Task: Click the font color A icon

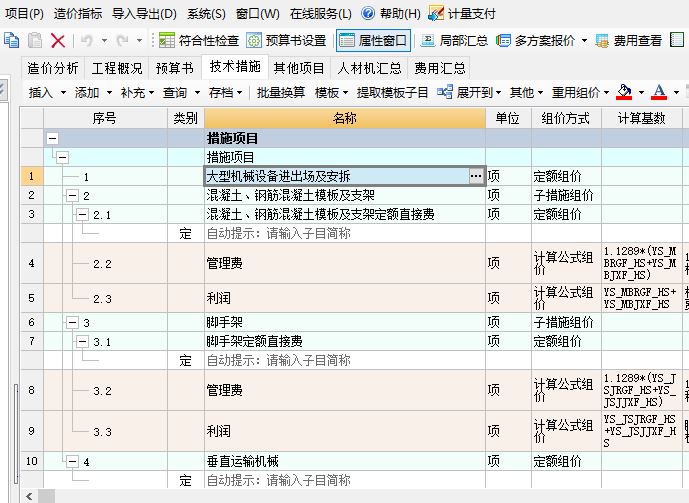Action: (x=659, y=92)
